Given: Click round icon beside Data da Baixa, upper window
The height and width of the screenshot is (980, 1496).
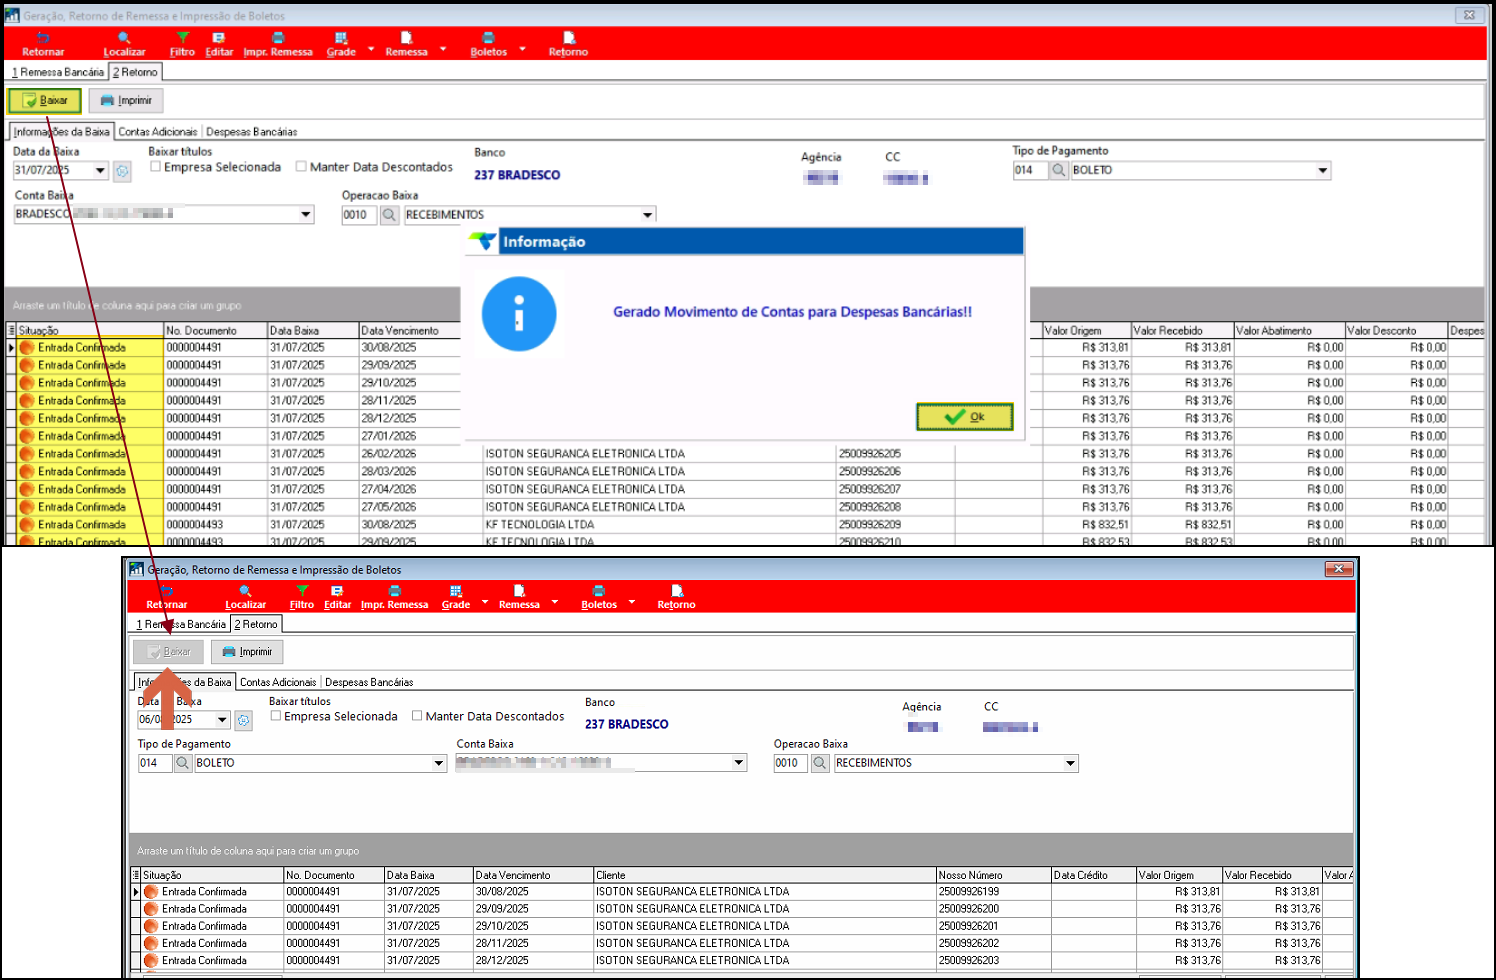Looking at the screenshot, I should pyautogui.click(x=122, y=171).
